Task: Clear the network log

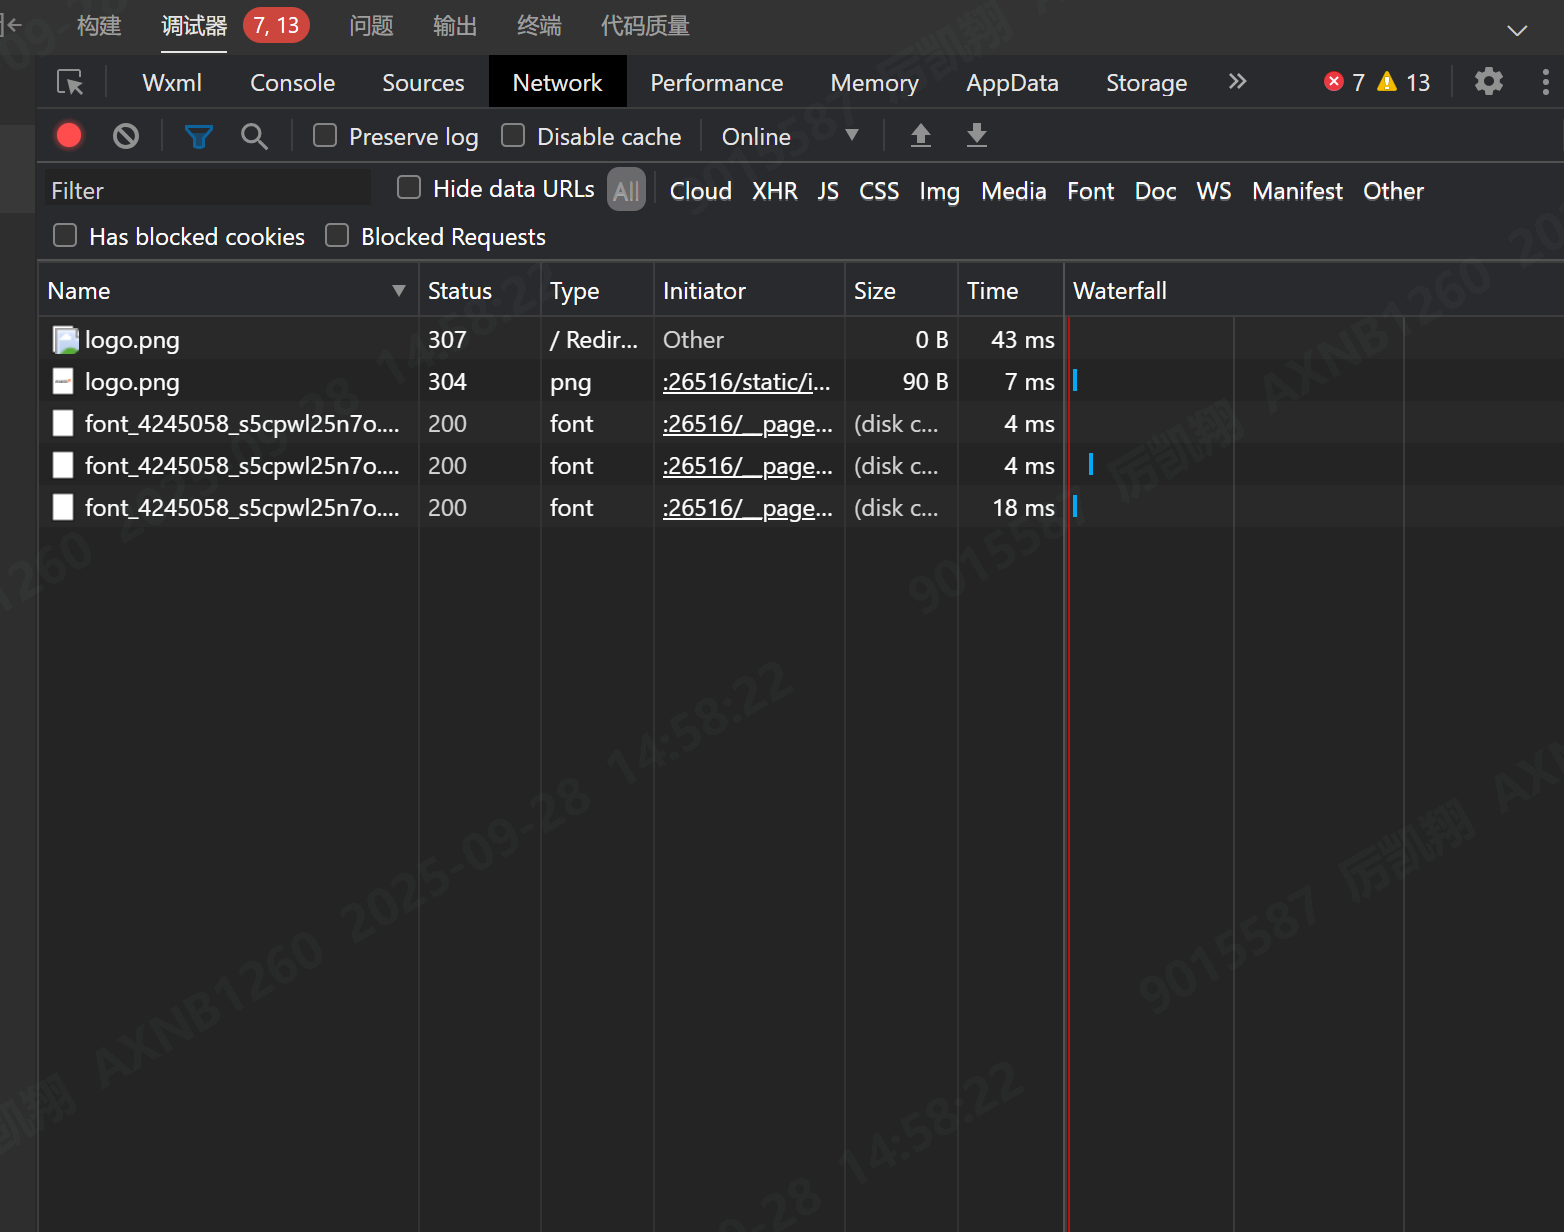Action: [x=126, y=135]
